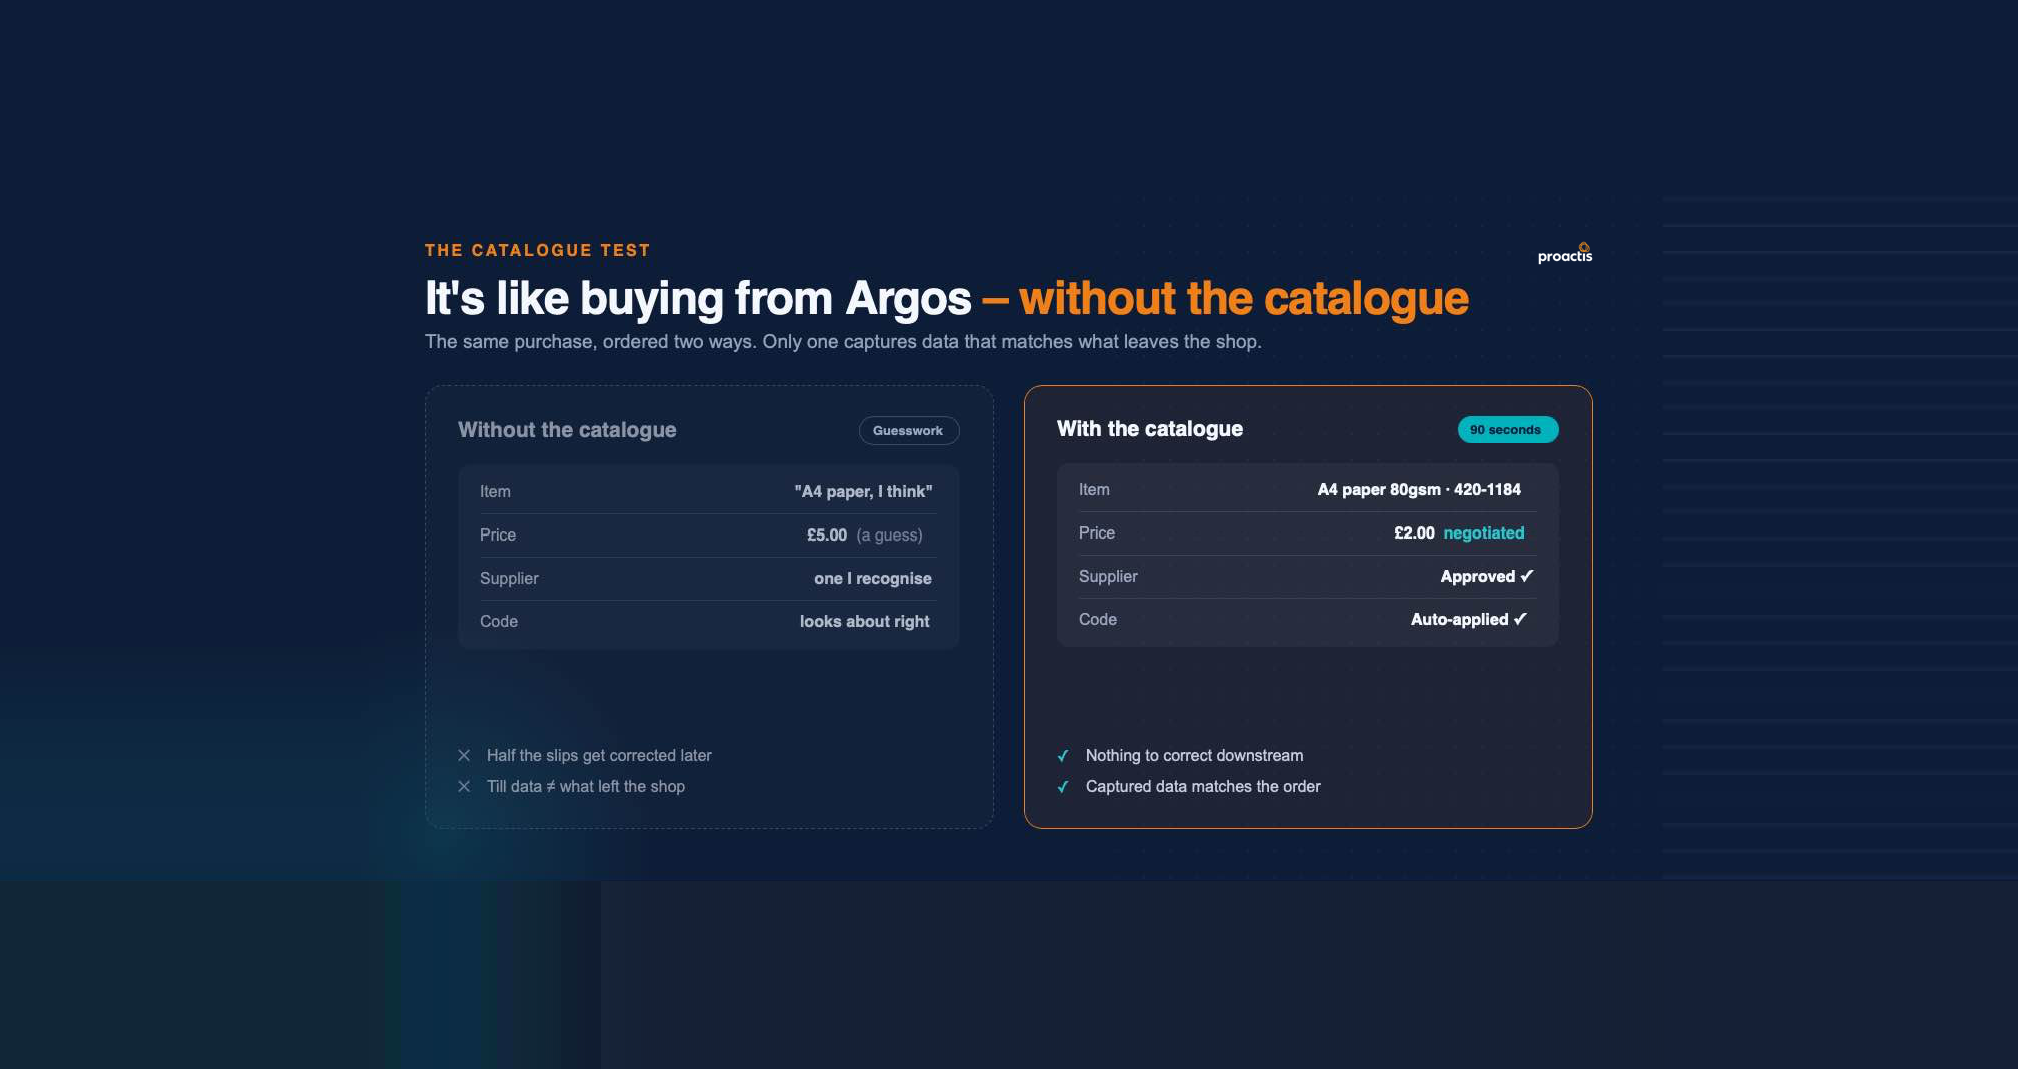
Task: Click 'Half the slips get corrected later' text
Action: 599,755
